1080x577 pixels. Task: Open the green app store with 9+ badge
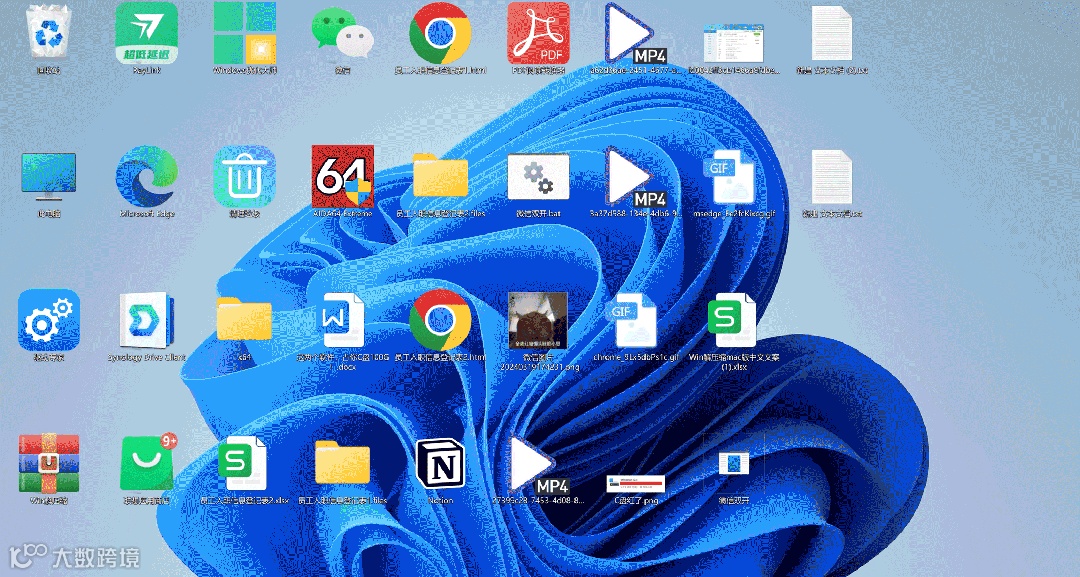point(147,461)
